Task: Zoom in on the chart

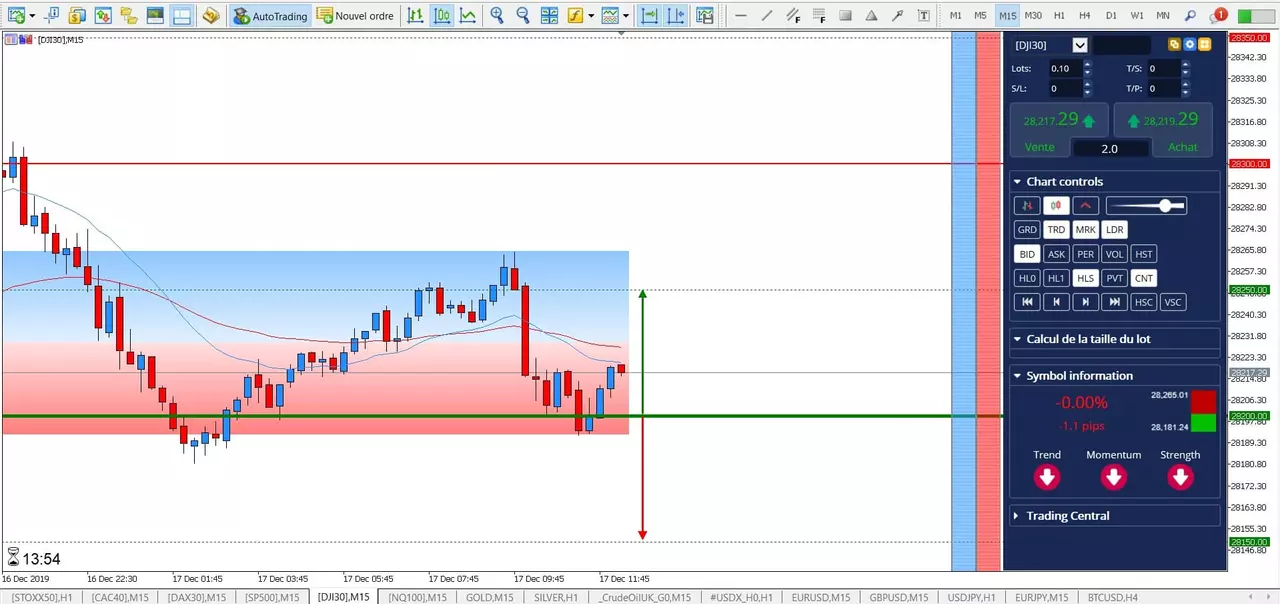Action: click(x=497, y=15)
